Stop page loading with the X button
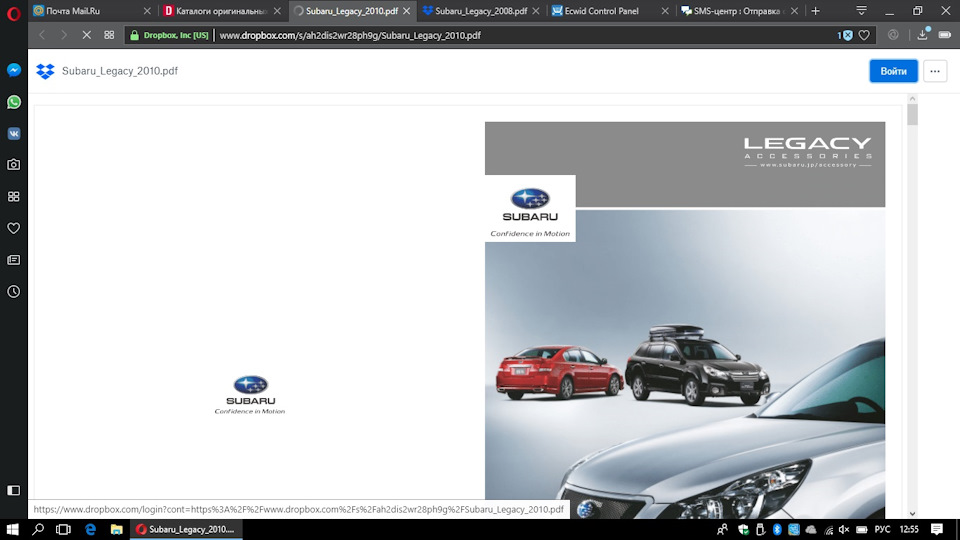This screenshot has height=540, width=960. 86,35
